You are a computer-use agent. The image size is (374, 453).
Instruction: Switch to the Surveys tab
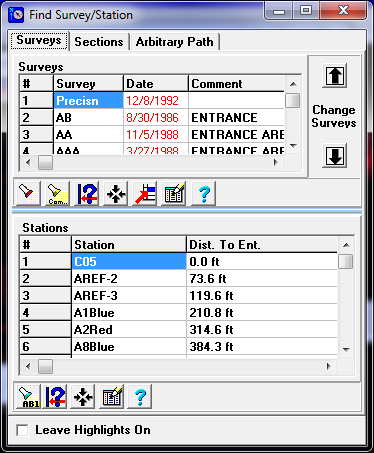[39, 41]
